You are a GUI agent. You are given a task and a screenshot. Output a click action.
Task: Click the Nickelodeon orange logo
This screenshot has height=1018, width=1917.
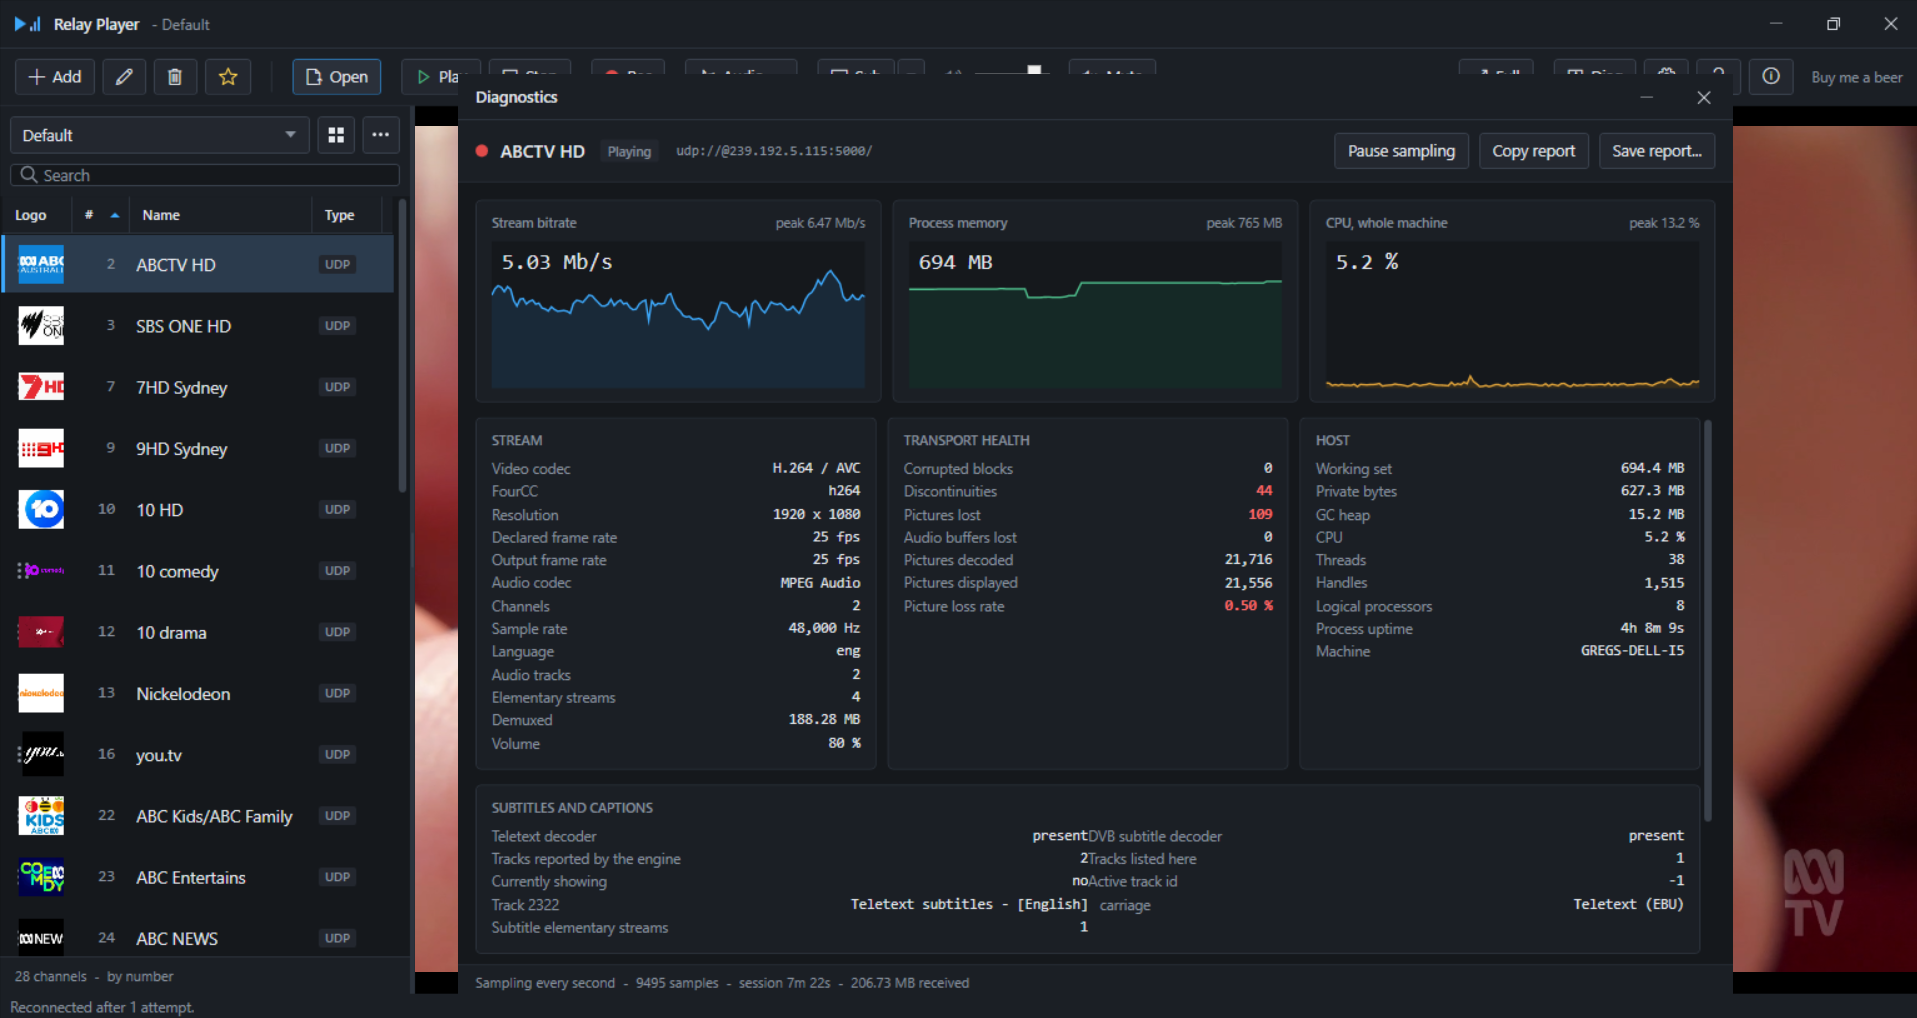(41, 693)
